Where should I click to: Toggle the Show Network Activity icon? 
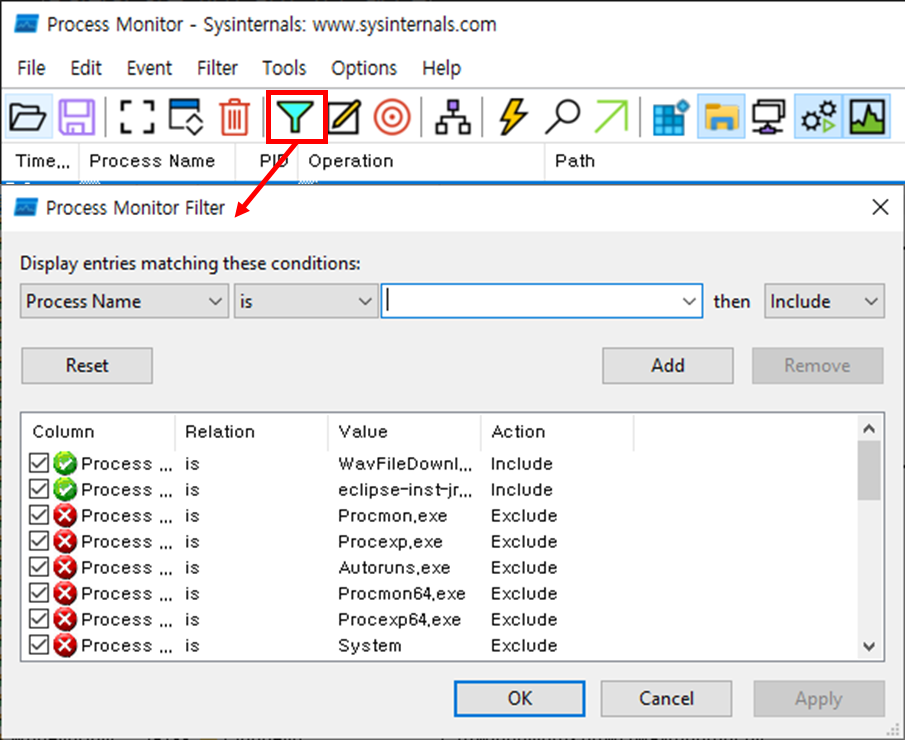[x=769, y=117]
